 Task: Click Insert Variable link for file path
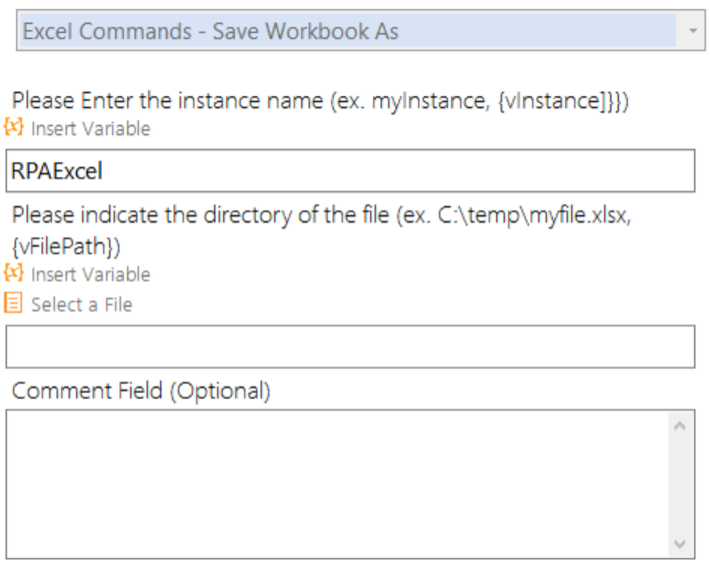point(91,275)
